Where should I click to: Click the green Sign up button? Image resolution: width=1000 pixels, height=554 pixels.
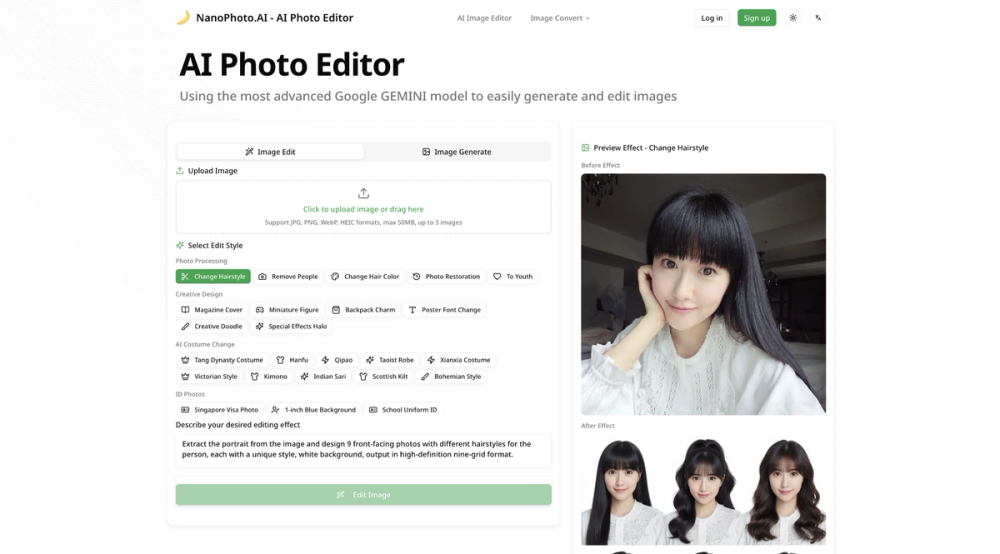coord(756,18)
